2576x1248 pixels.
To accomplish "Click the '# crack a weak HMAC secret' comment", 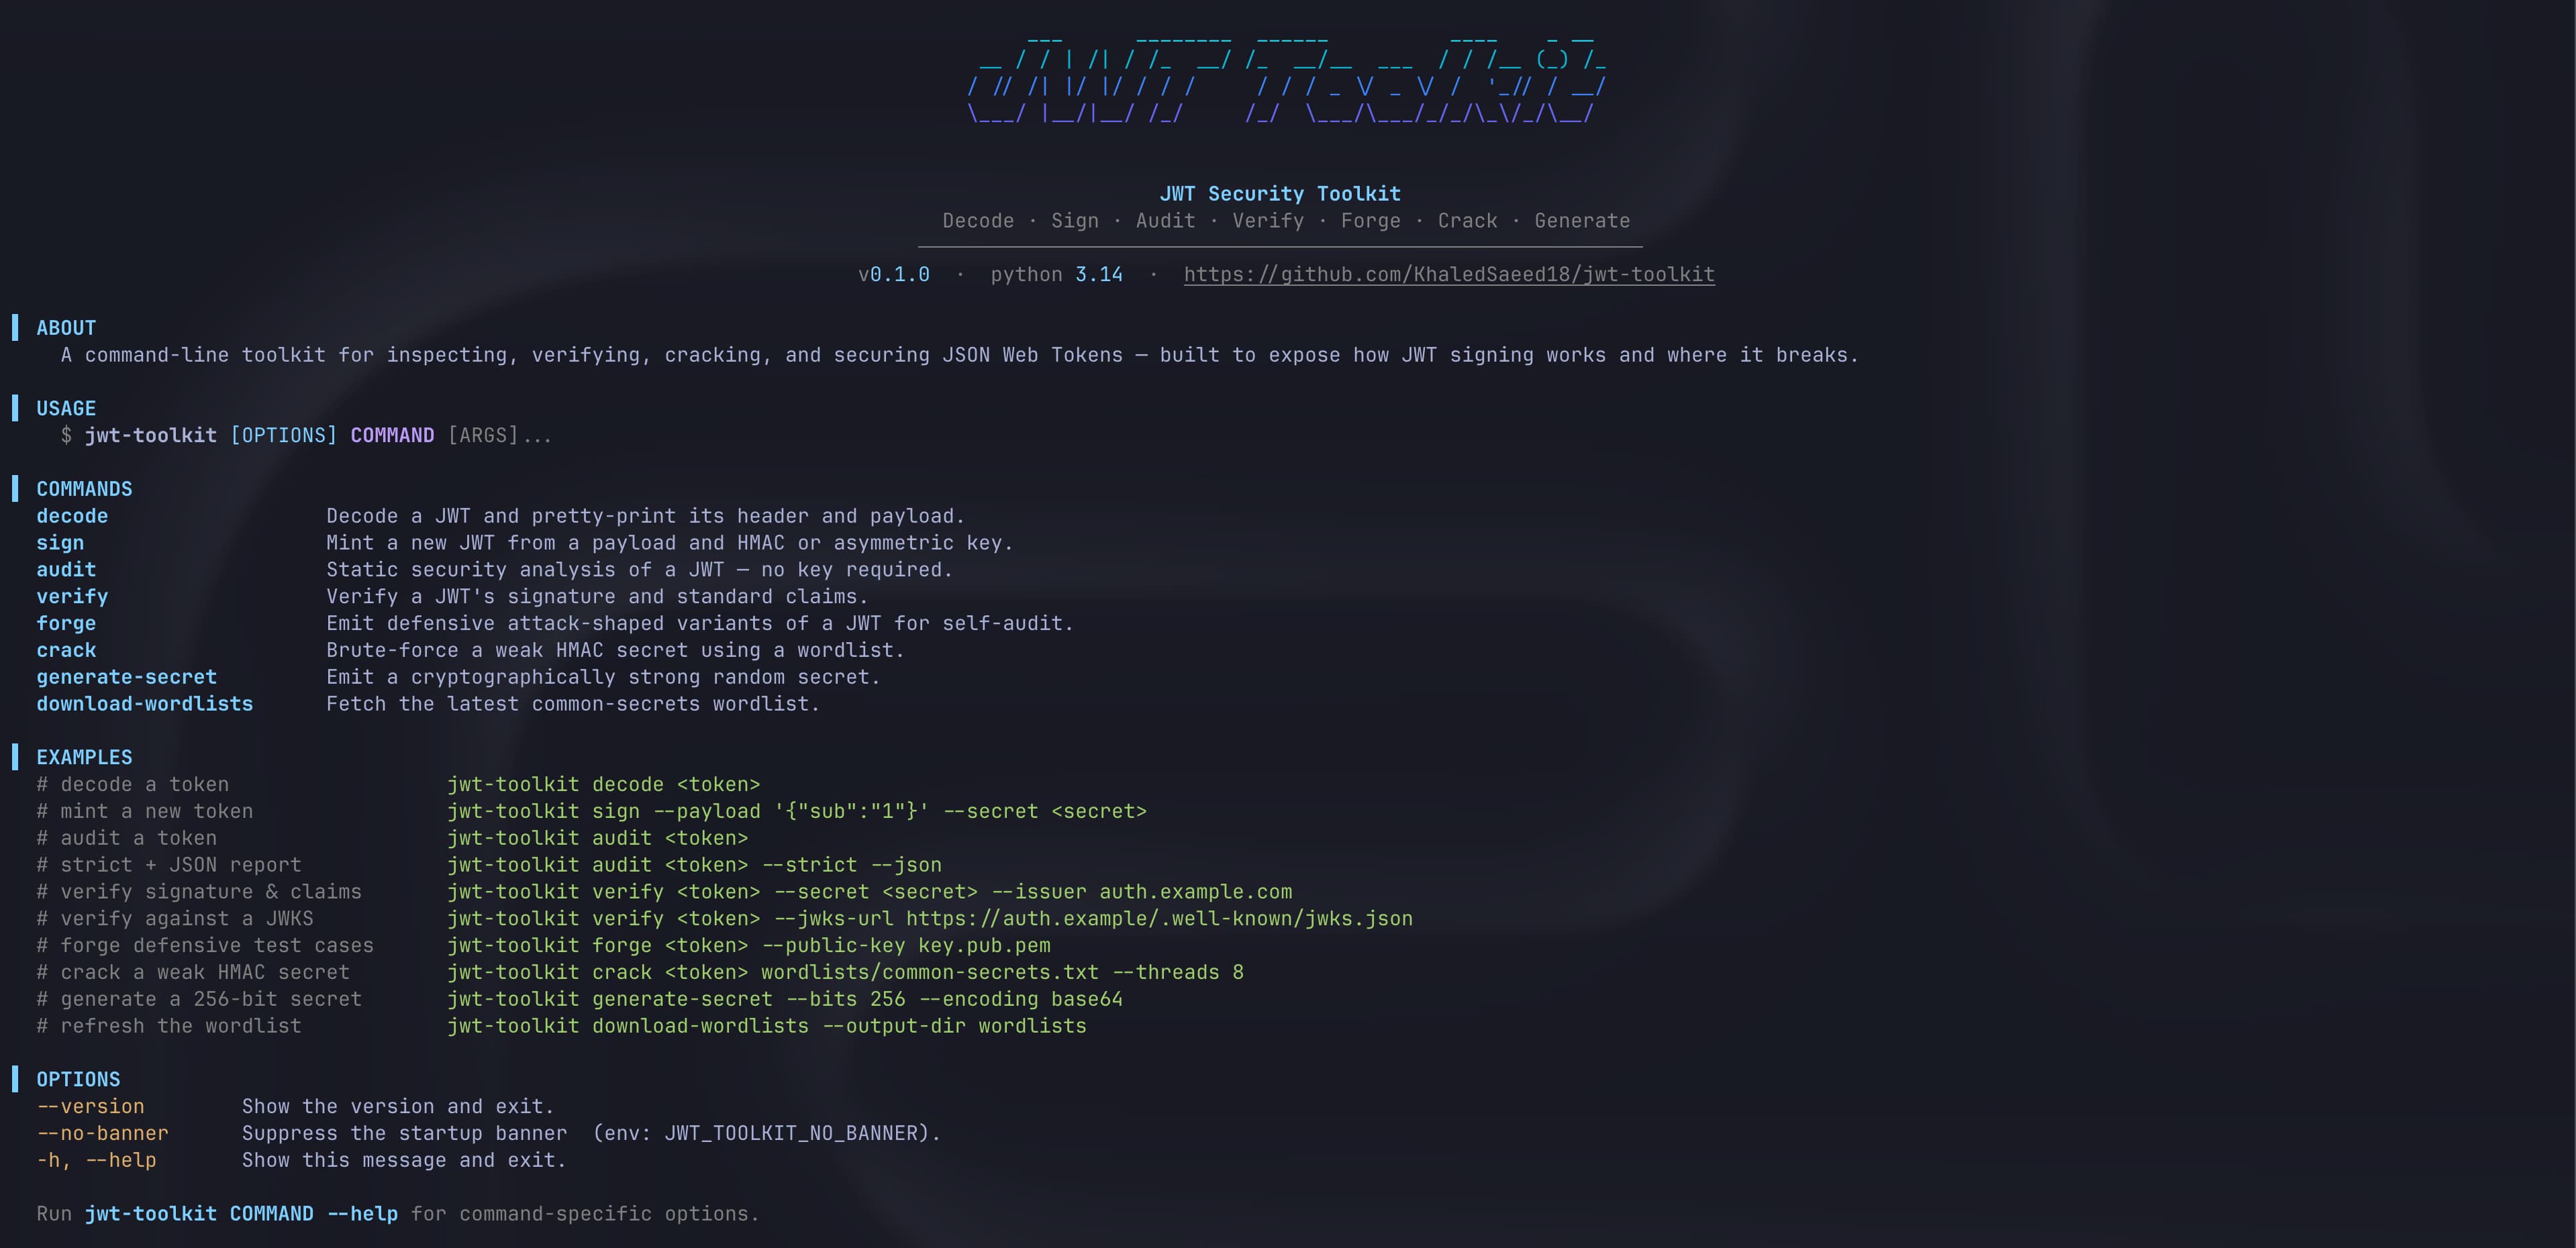I will coord(192,972).
